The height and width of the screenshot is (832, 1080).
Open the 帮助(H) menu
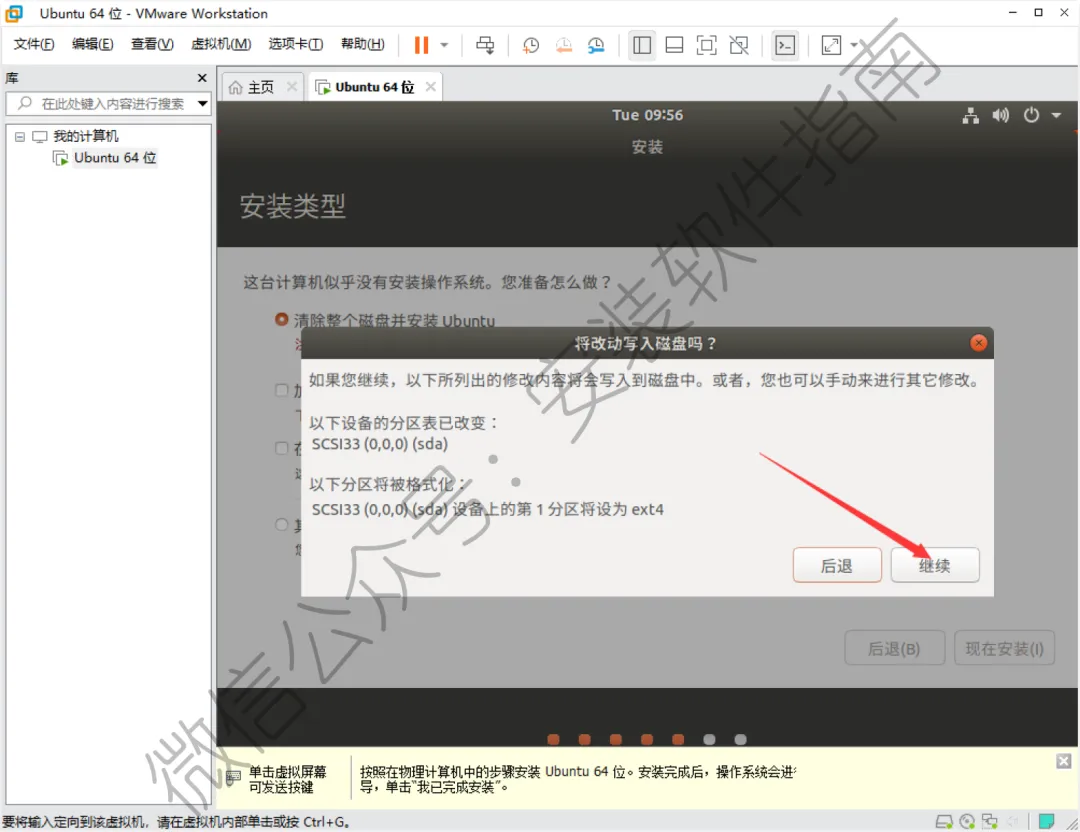(x=362, y=44)
